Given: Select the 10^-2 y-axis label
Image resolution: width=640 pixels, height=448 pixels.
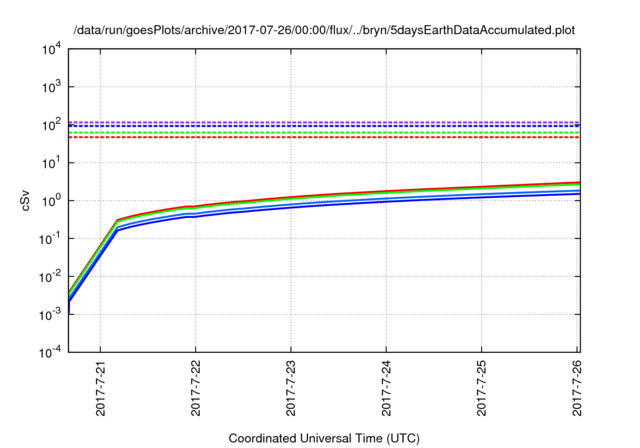Looking at the screenshot, I should pos(51,277).
